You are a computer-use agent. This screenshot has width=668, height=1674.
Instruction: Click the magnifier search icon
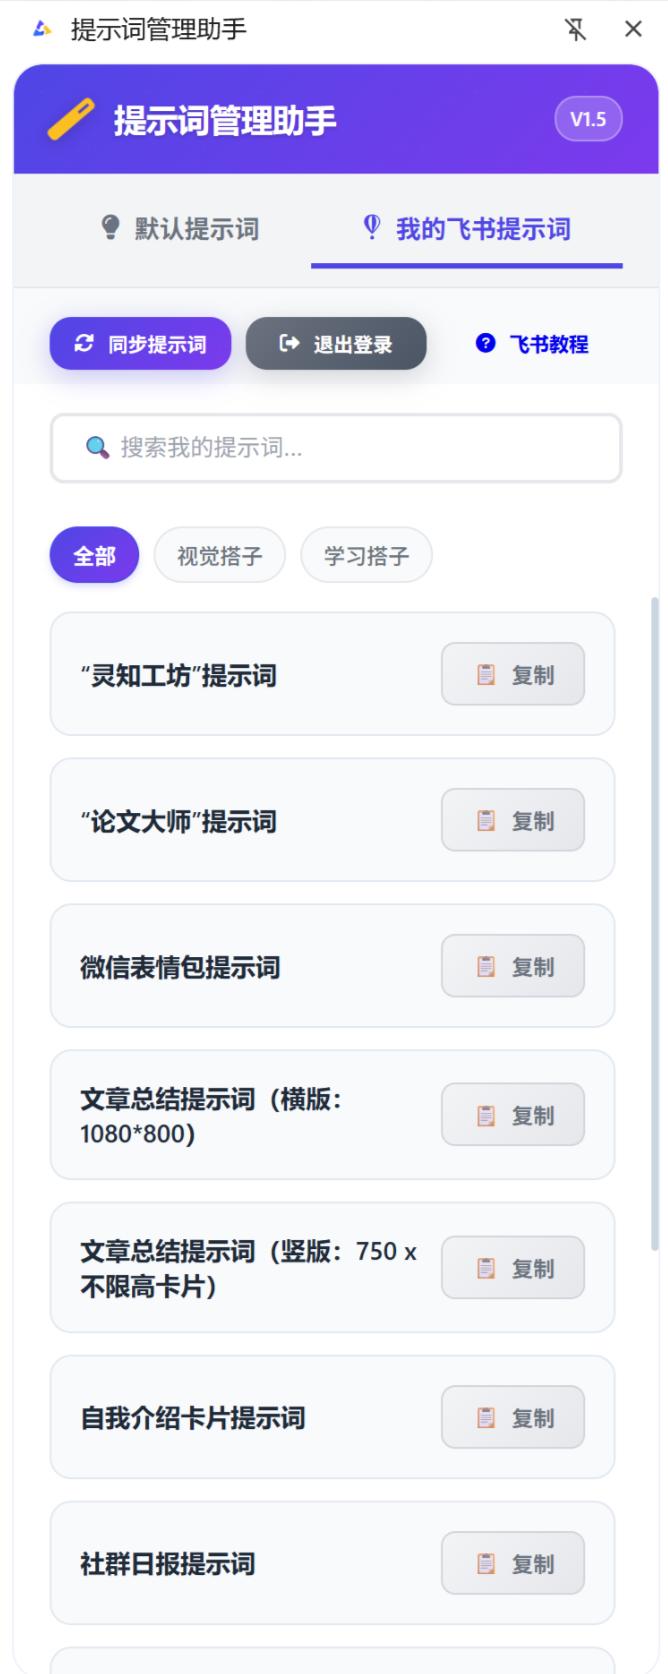(x=97, y=447)
